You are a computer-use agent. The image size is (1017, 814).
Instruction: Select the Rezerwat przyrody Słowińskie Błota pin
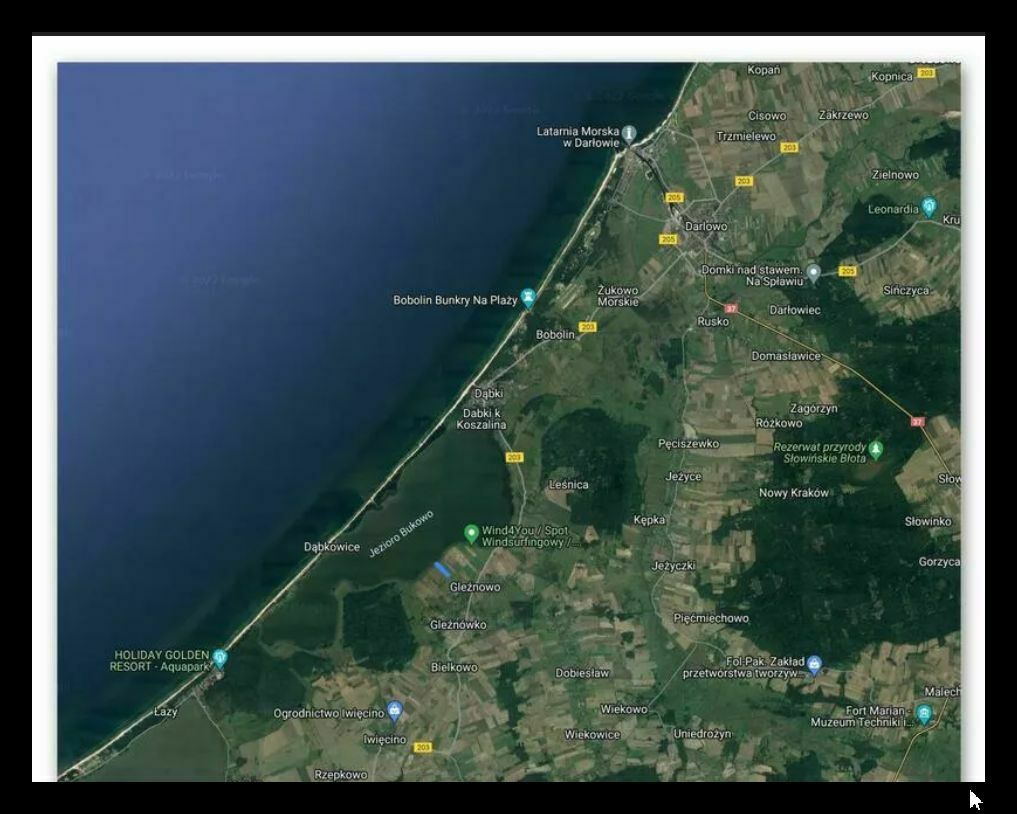(x=876, y=450)
